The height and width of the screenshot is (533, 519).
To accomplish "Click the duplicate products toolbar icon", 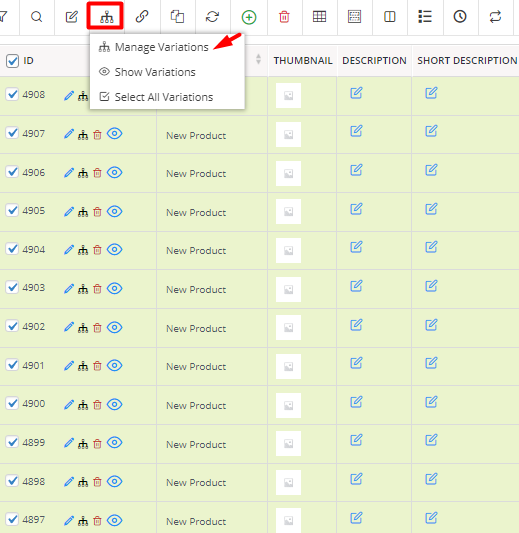I will (x=177, y=17).
